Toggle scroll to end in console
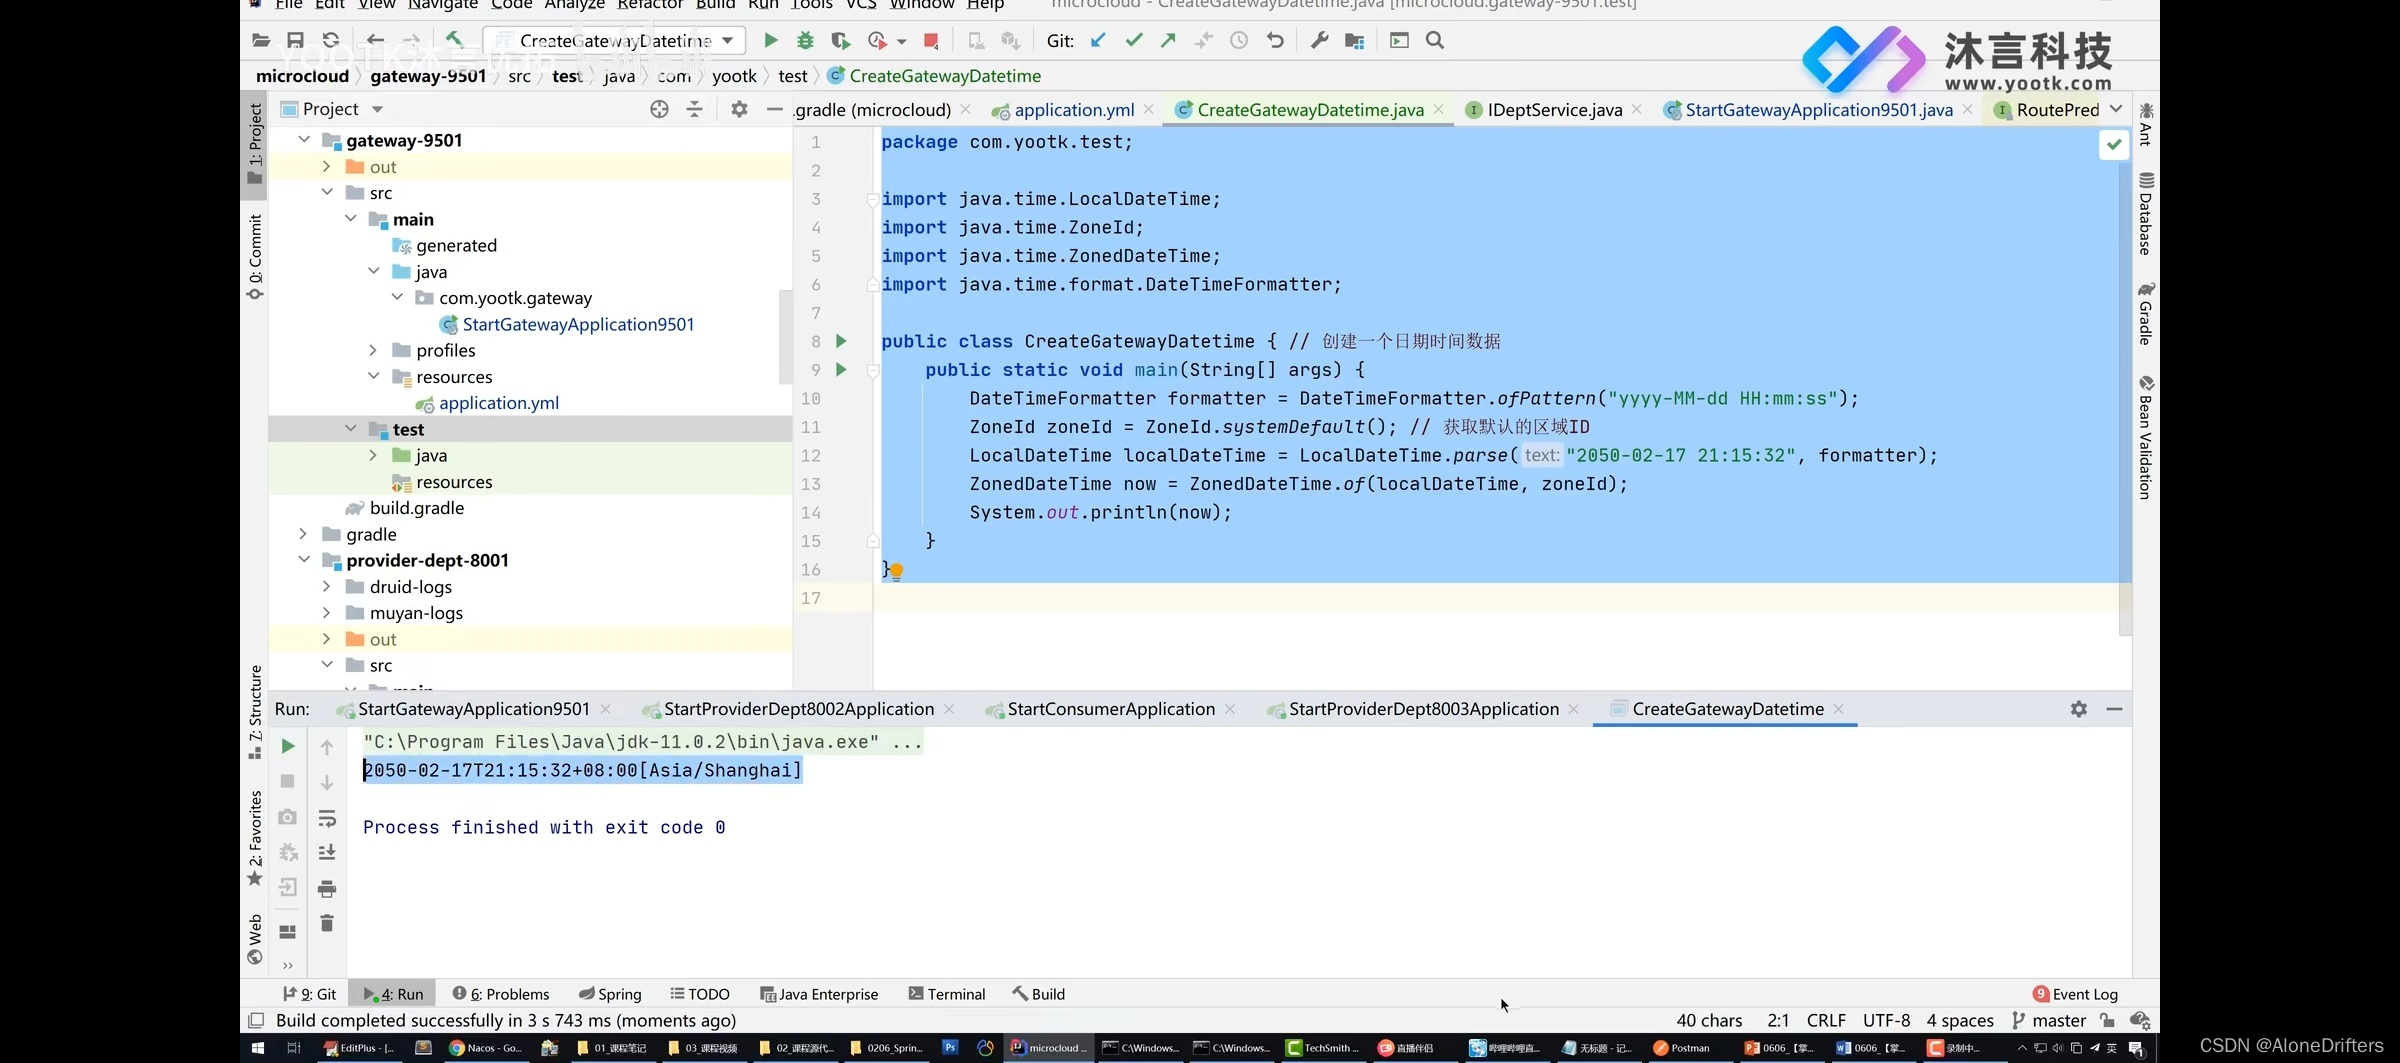 (x=327, y=853)
